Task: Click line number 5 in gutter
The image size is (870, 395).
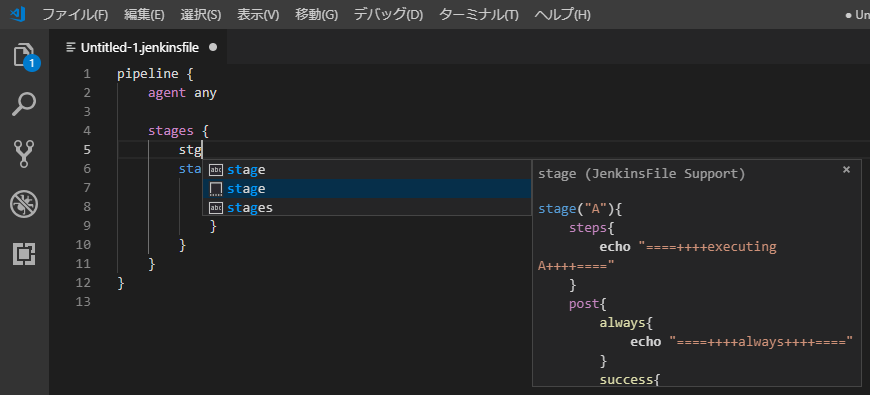Action: pos(86,150)
